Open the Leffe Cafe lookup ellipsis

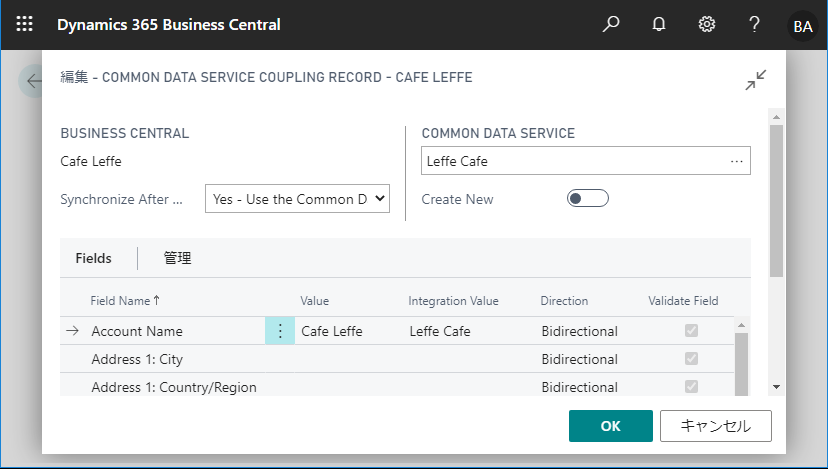tap(737, 161)
